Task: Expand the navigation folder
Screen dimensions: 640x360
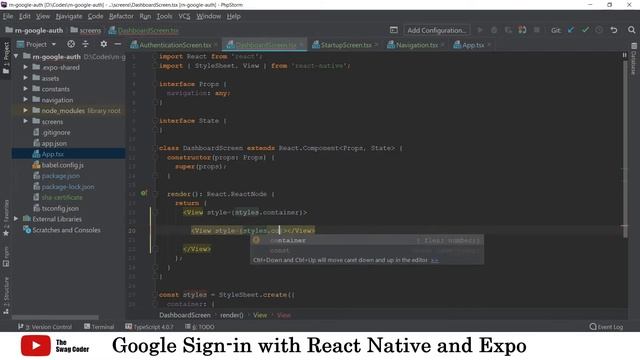Action: coord(25,99)
